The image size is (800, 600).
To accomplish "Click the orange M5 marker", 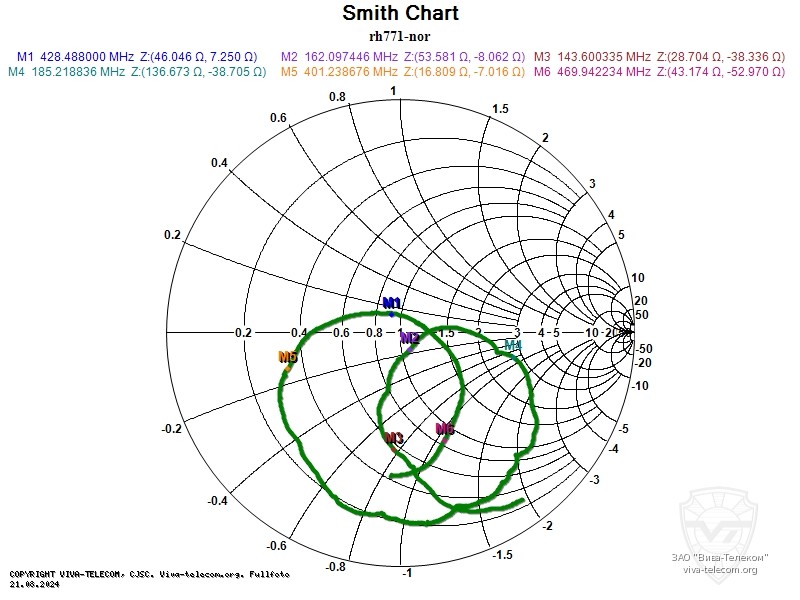I will (x=288, y=358).
